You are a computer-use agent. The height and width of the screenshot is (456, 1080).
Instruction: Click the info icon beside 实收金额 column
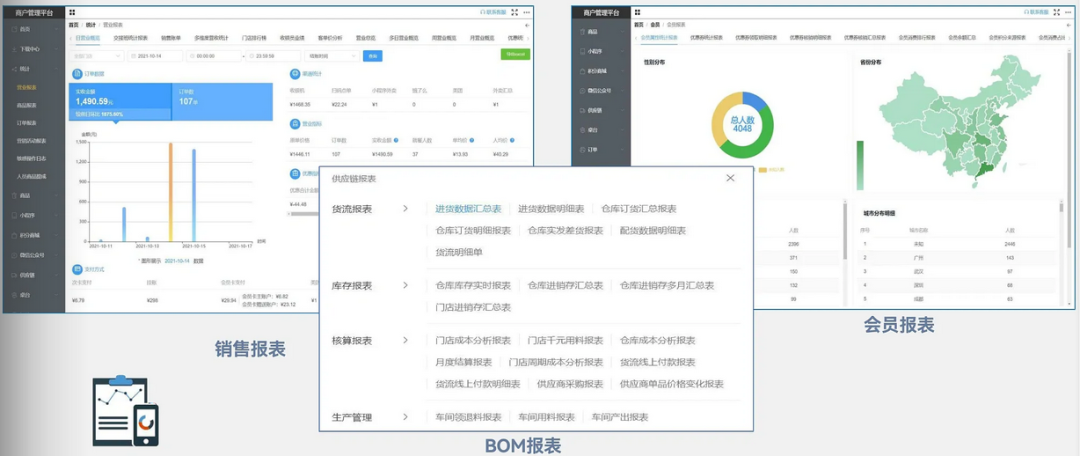(397, 141)
